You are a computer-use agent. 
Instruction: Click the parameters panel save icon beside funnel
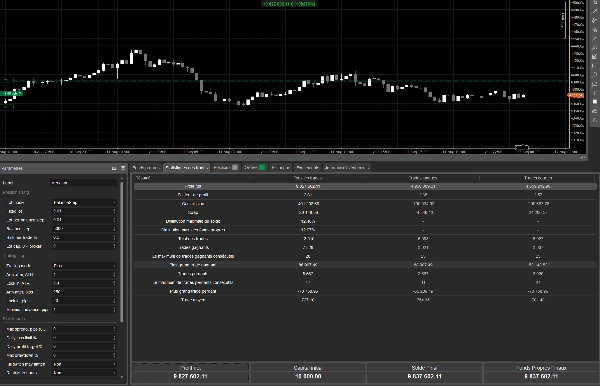[x=114, y=168]
